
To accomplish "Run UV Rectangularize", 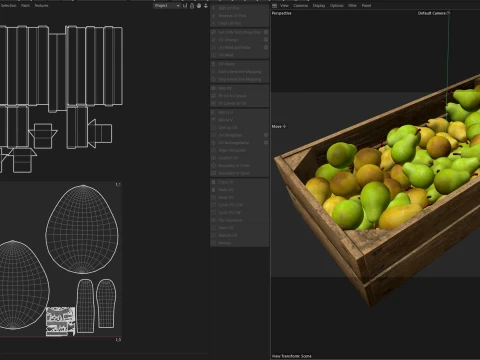I will pyautogui.click(x=237, y=143).
